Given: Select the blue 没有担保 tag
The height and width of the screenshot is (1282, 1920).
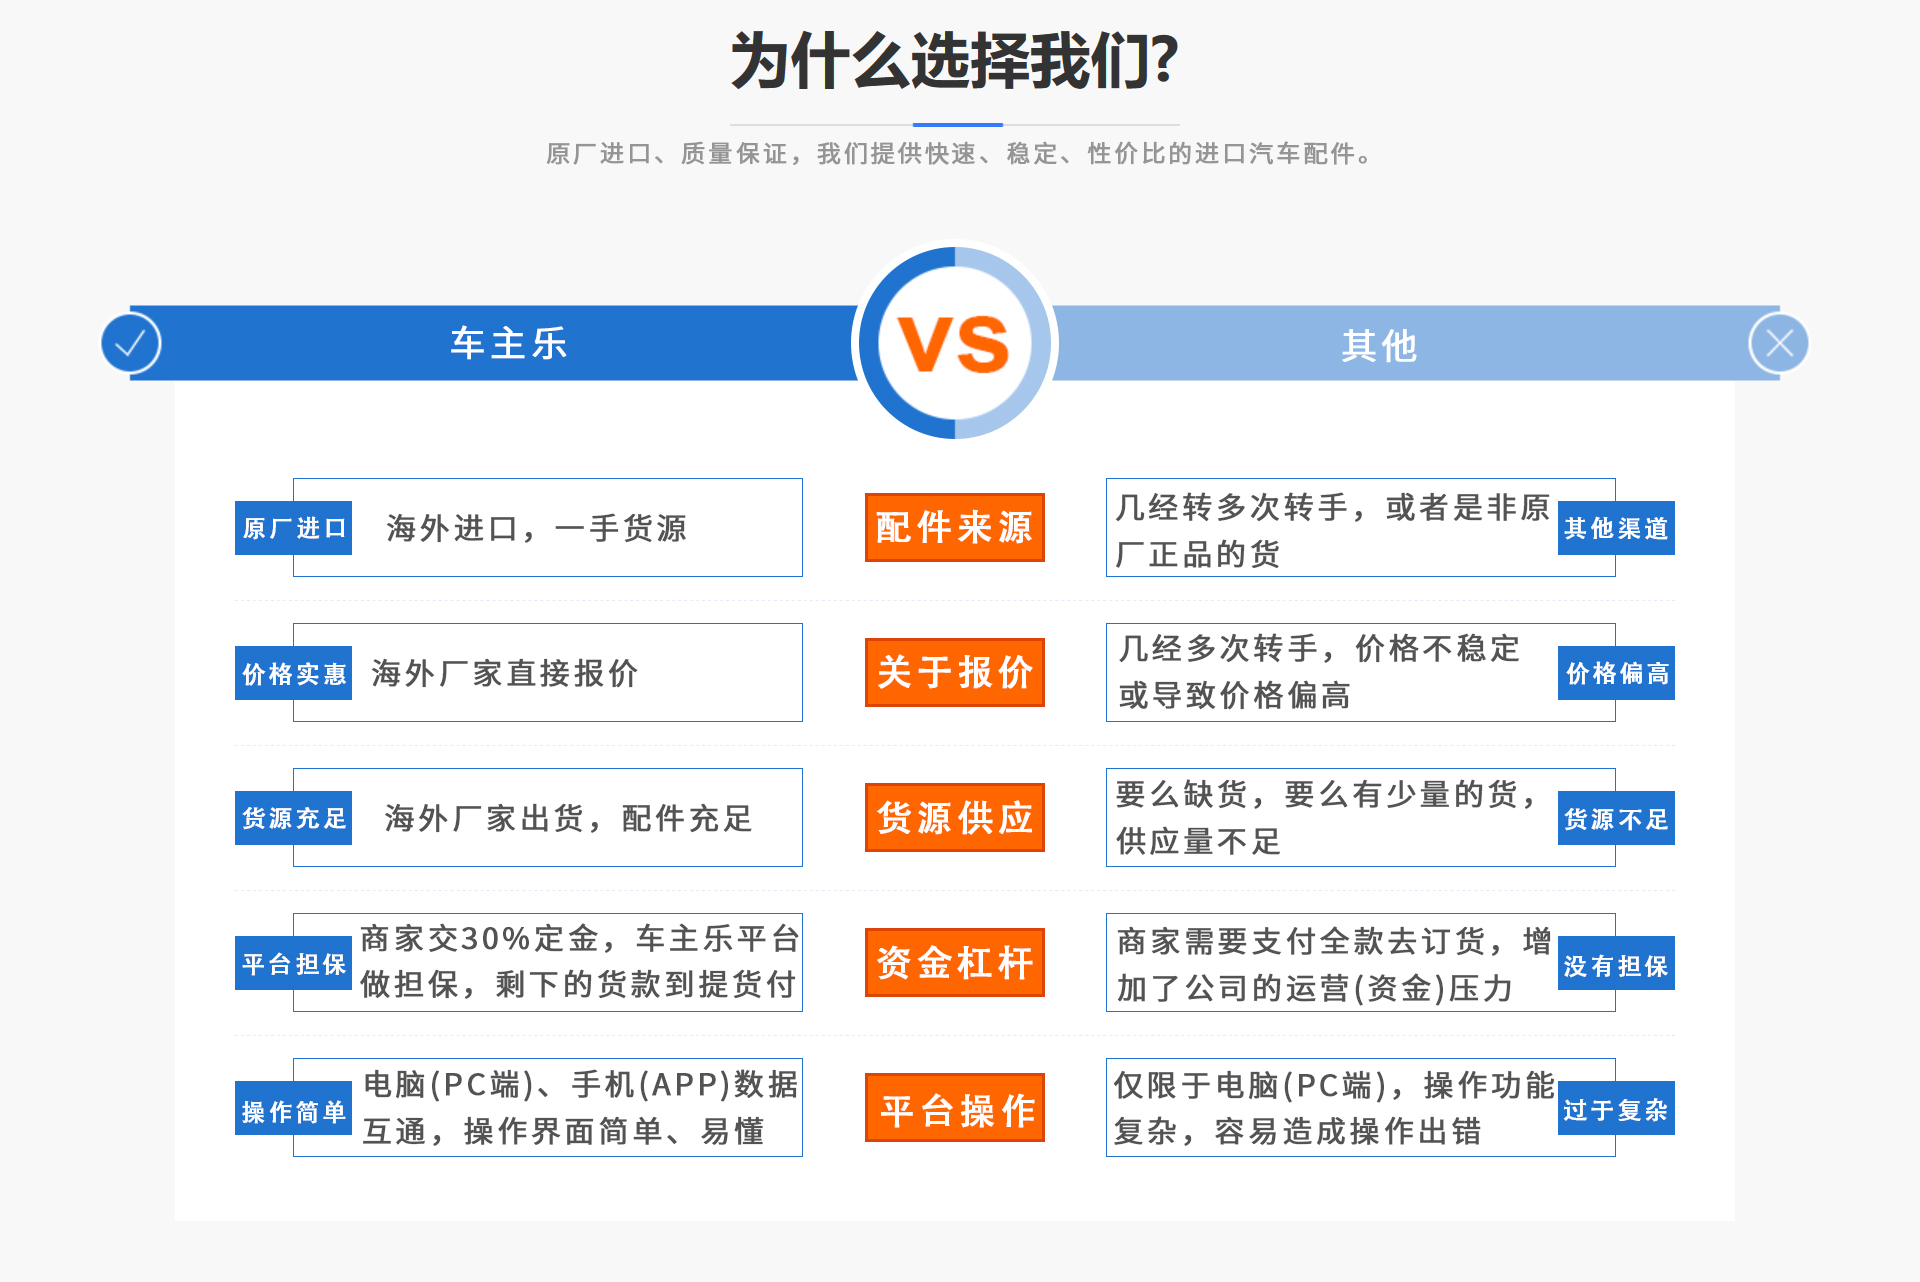Looking at the screenshot, I should click(x=1616, y=963).
